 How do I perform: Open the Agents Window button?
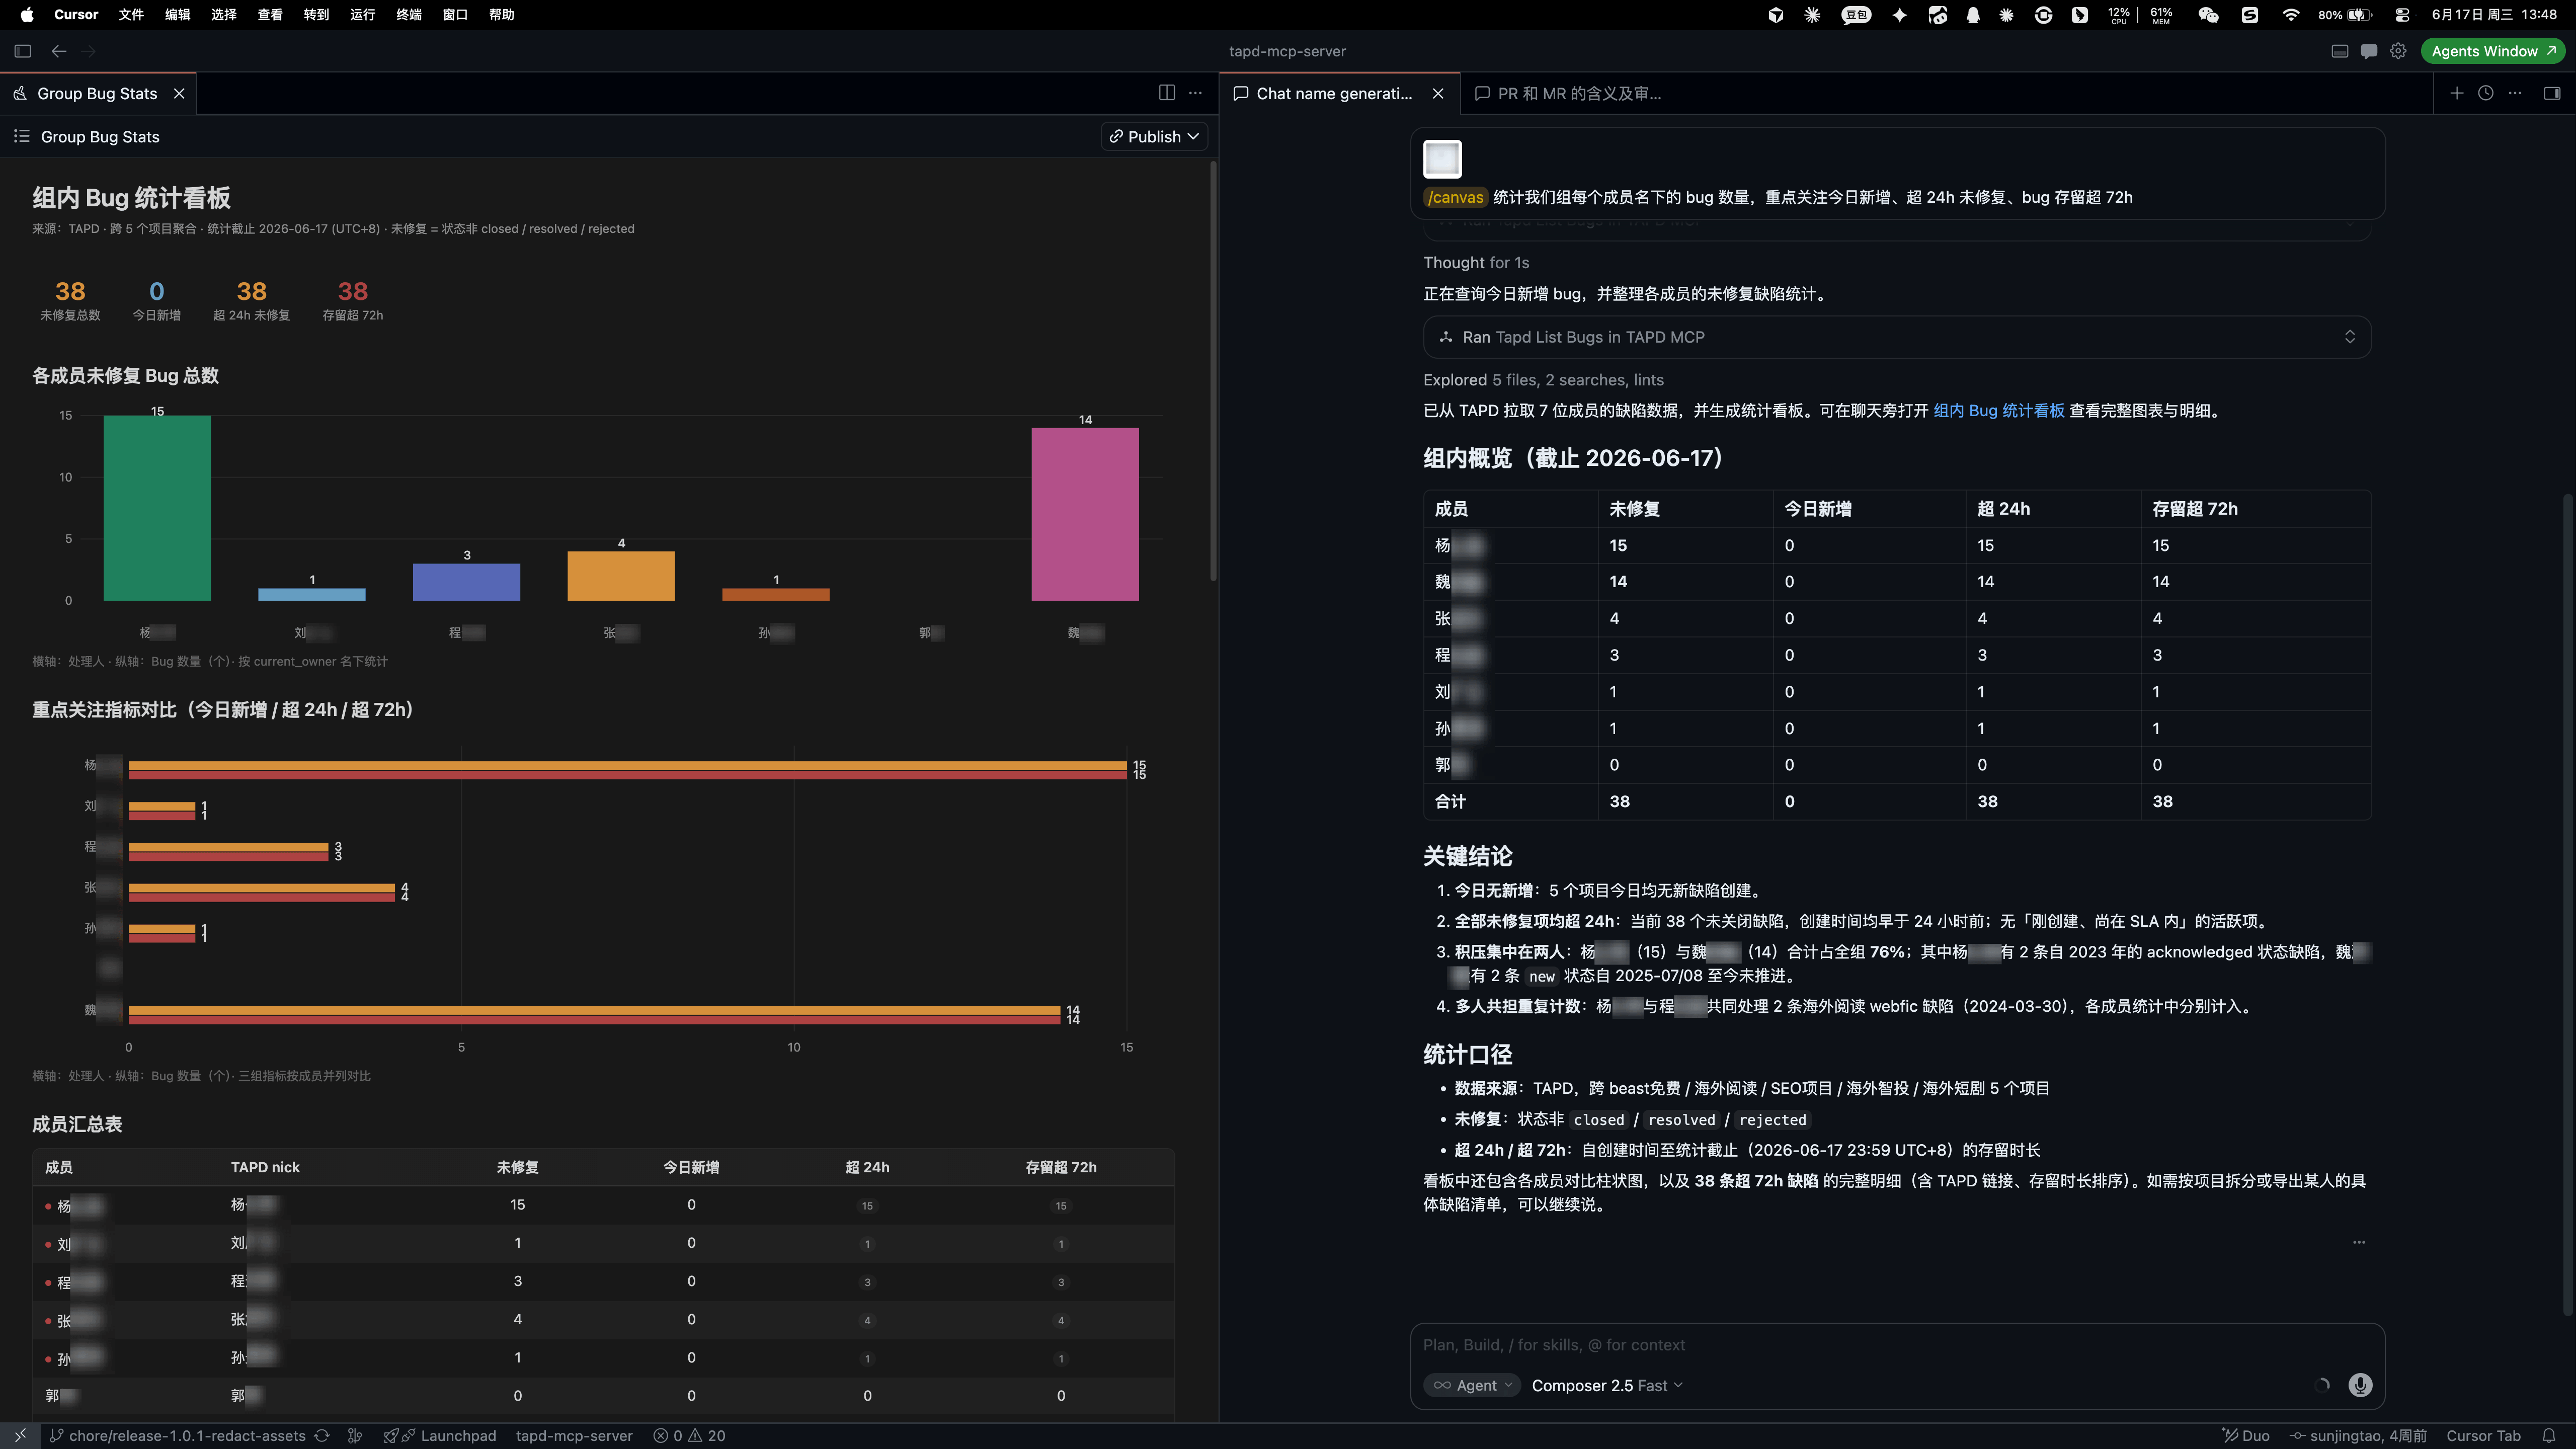2493,51
